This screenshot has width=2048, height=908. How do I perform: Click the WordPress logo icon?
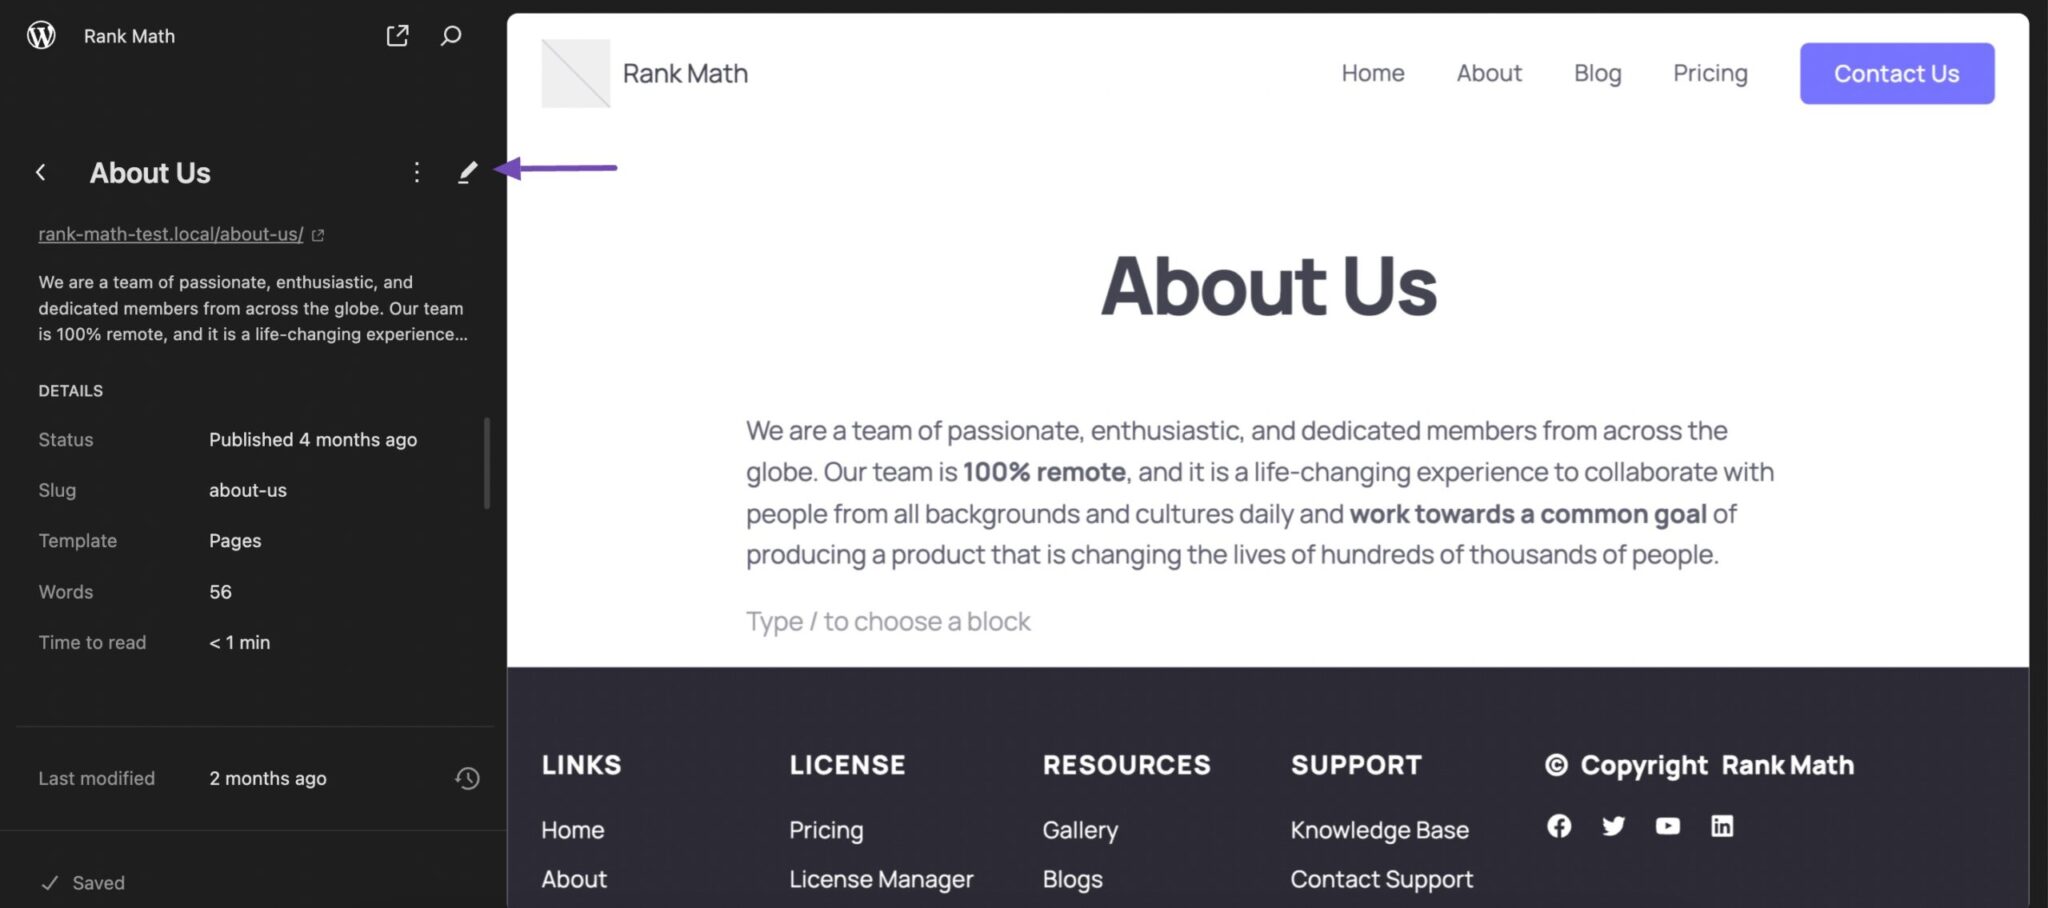click(41, 36)
